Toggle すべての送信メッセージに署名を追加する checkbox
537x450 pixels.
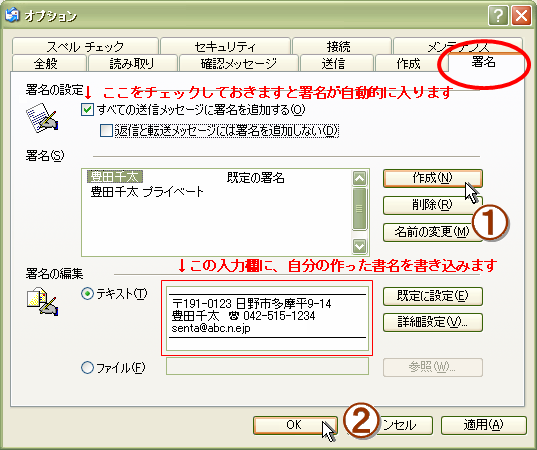click(x=87, y=110)
